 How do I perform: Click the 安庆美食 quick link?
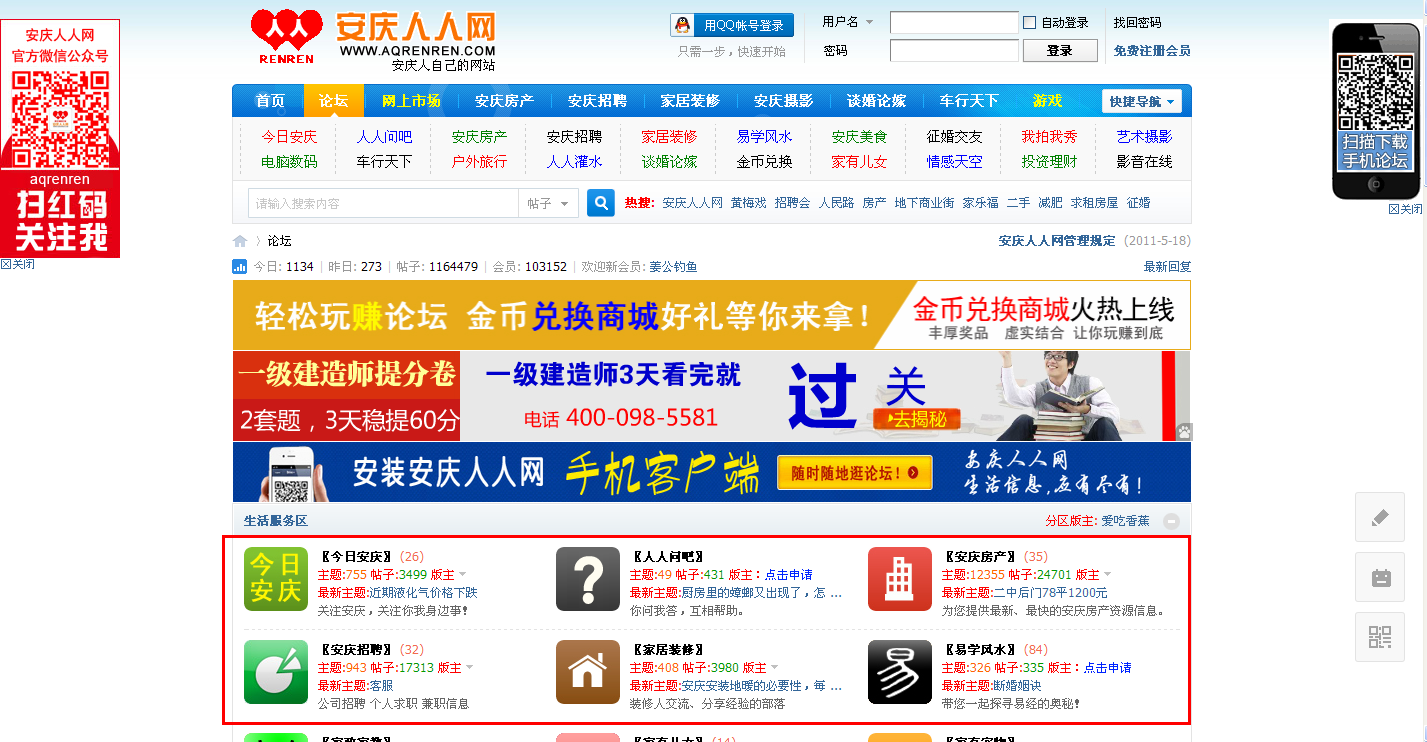(x=859, y=137)
